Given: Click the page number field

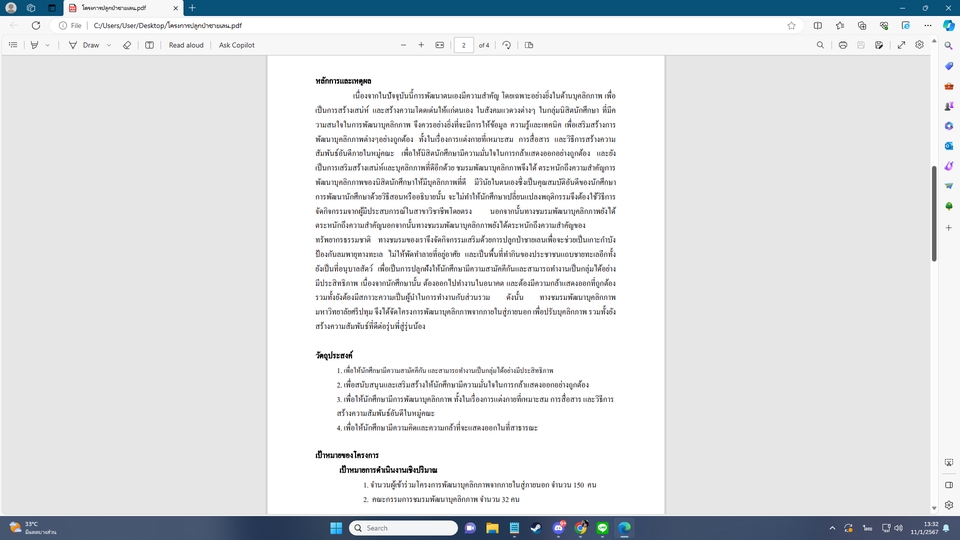Looking at the screenshot, I should click(x=463, y=45).
